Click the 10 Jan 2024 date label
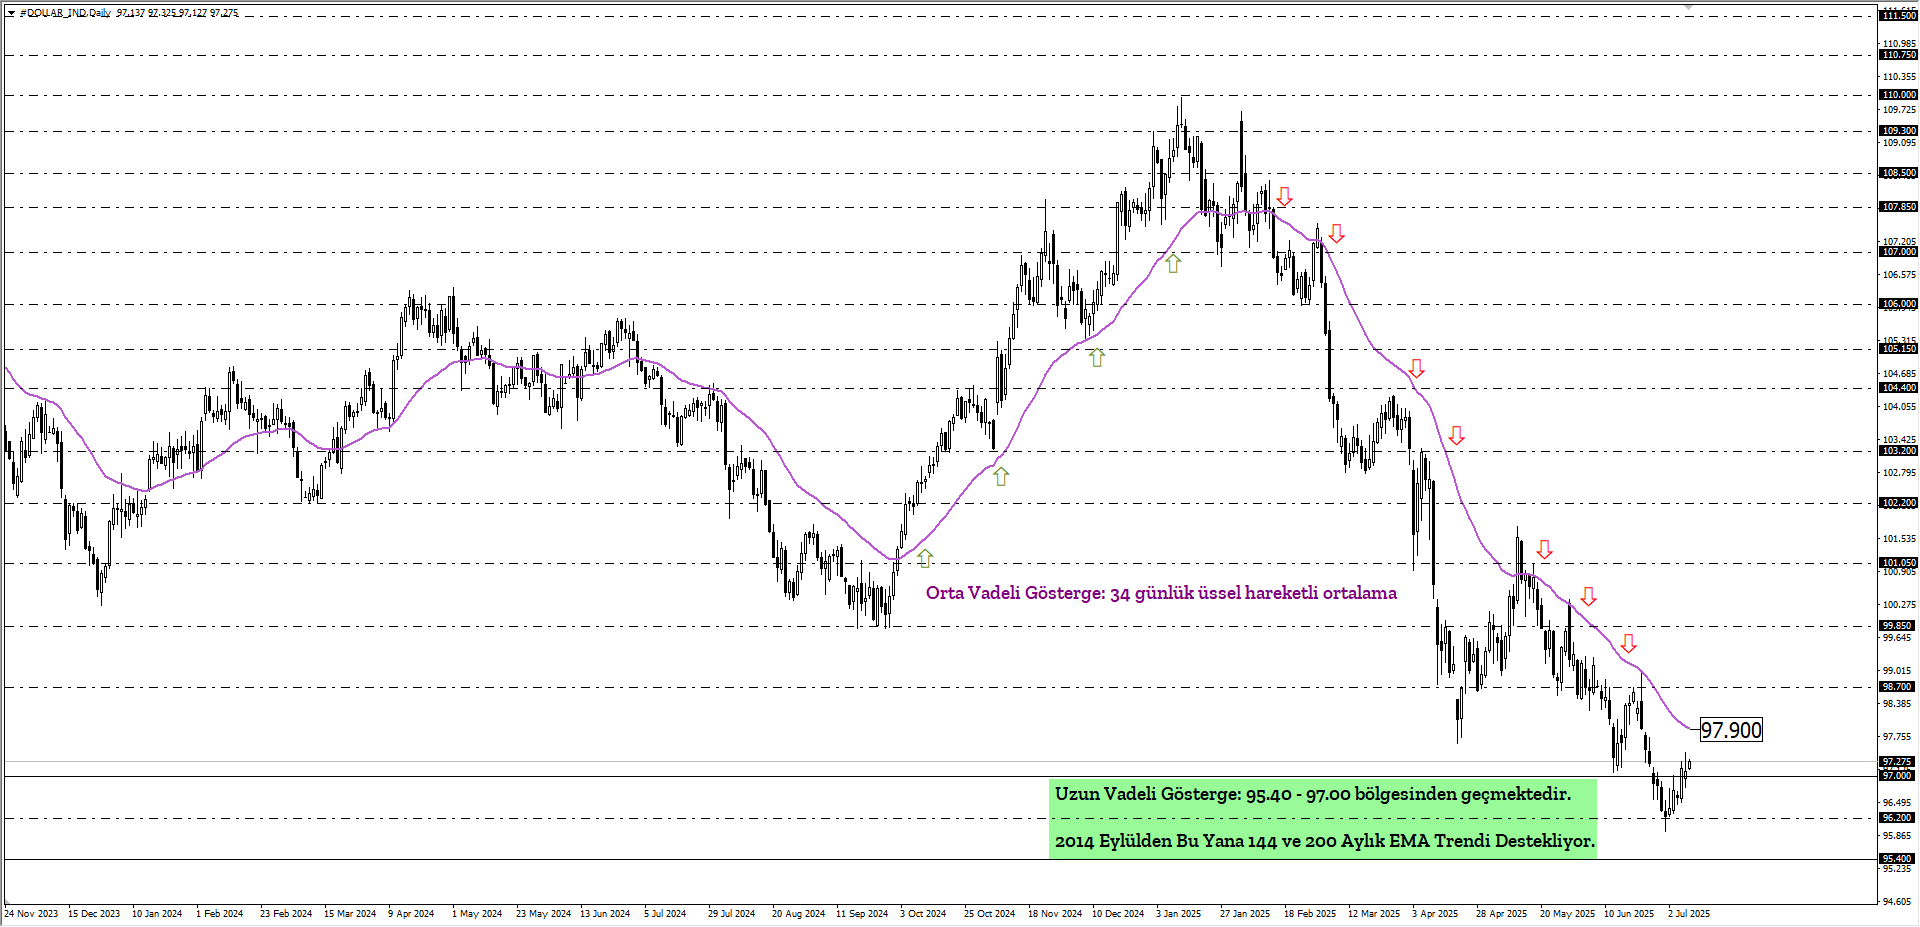Screen dimensions: 1920x927 point(157,914)
